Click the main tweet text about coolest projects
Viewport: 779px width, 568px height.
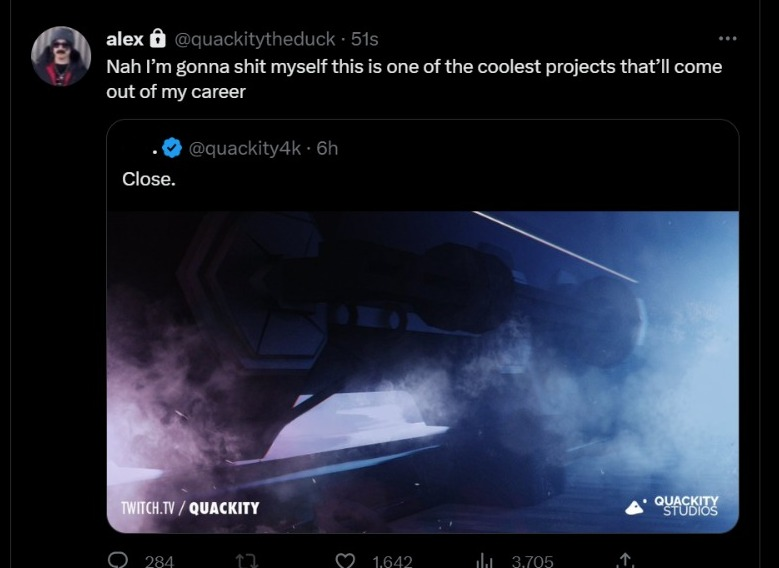point(414,79)
